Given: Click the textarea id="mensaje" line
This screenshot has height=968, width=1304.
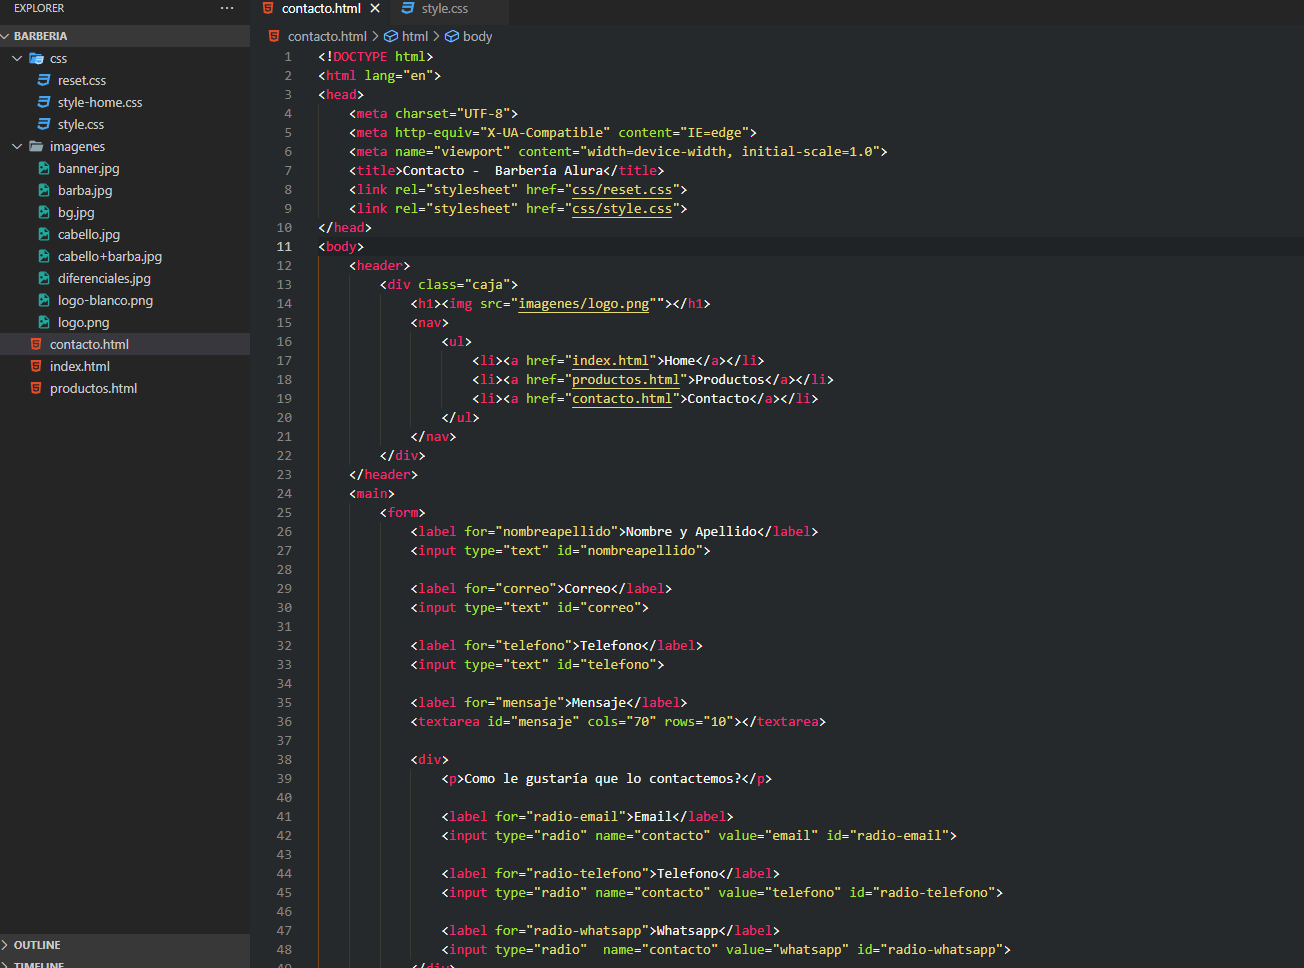Looking at the screenshot, I should tap(618, 721).
